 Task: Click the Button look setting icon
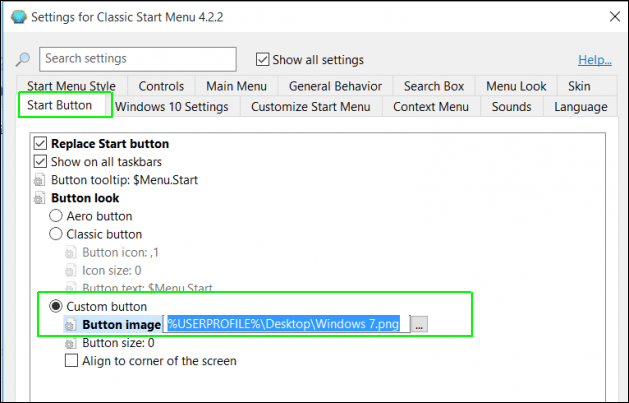40,198
